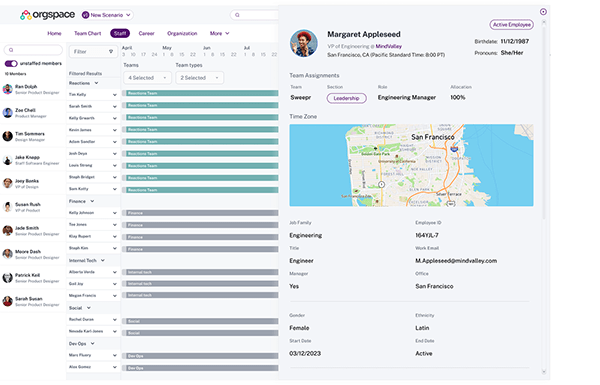Image resolution: width=600 pixels, height=385 pixels.
Task: Expand the Alberta Verde row
Action: [x=114, y=272]
